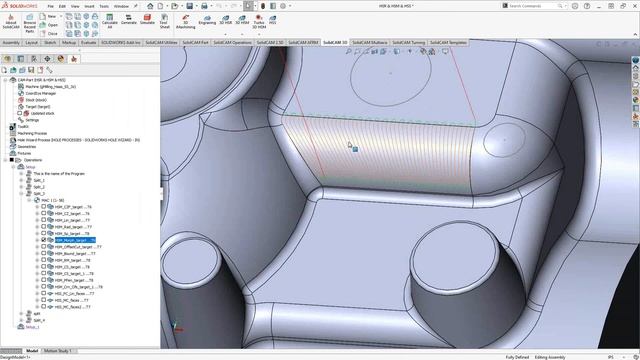The height and width of the screenshot is (360, 640).
Task: Collapse the MAC 1 coordinate node
Action: (29, 200)
